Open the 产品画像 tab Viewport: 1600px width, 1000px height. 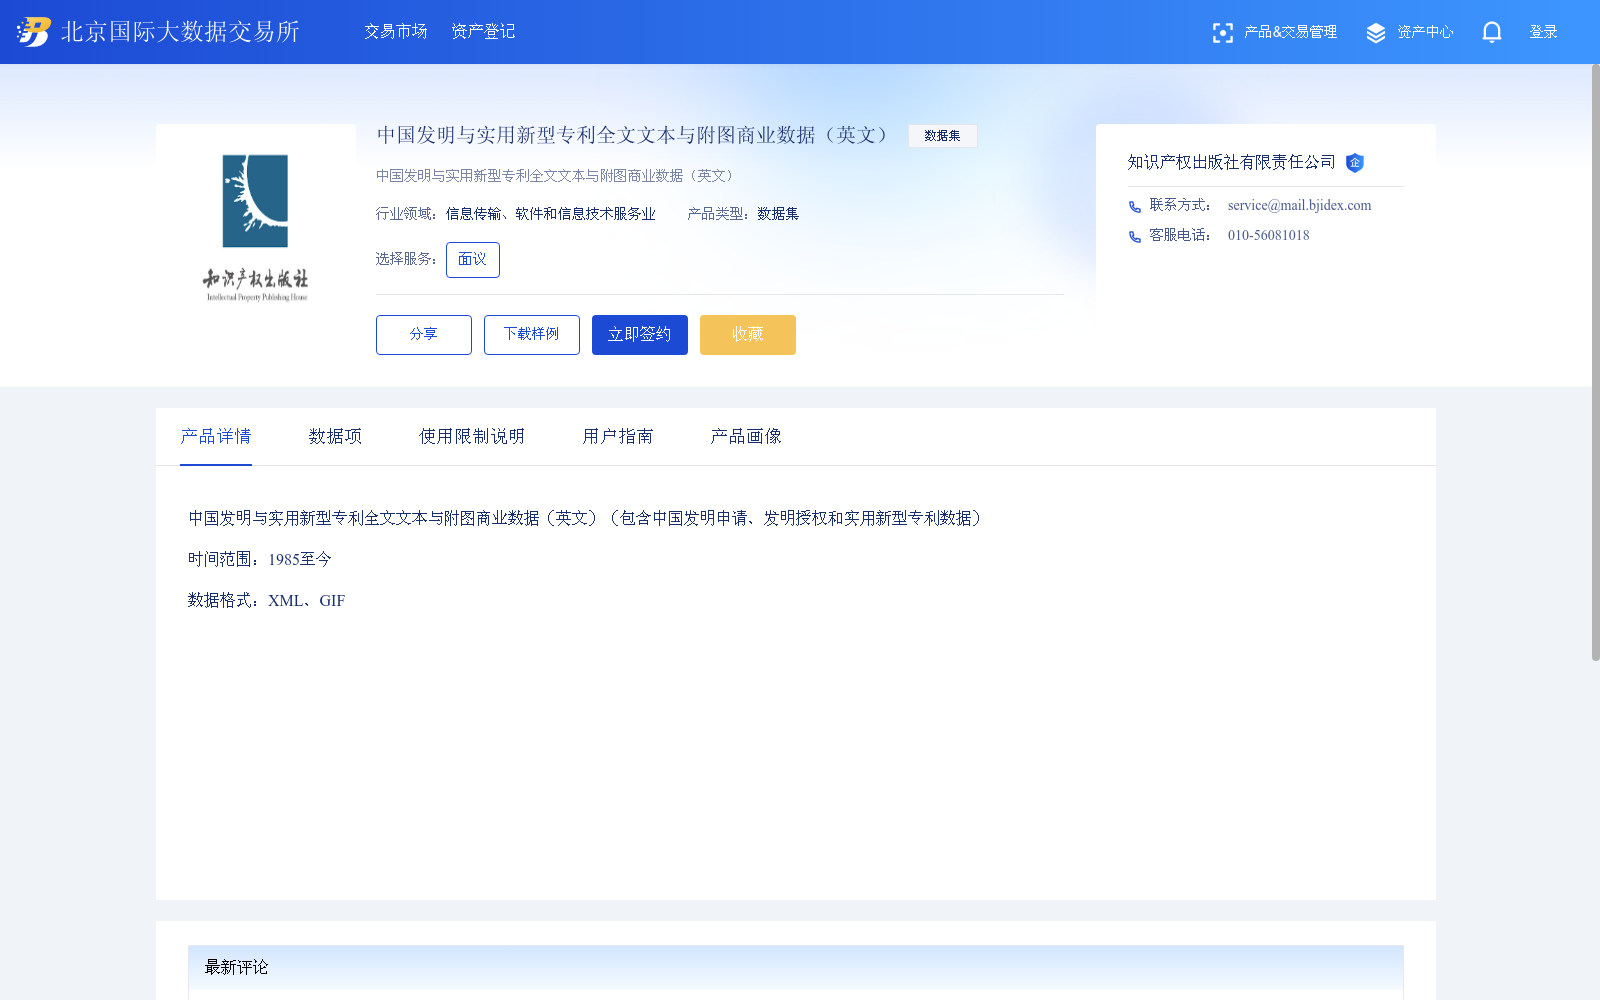click(746, 437)
